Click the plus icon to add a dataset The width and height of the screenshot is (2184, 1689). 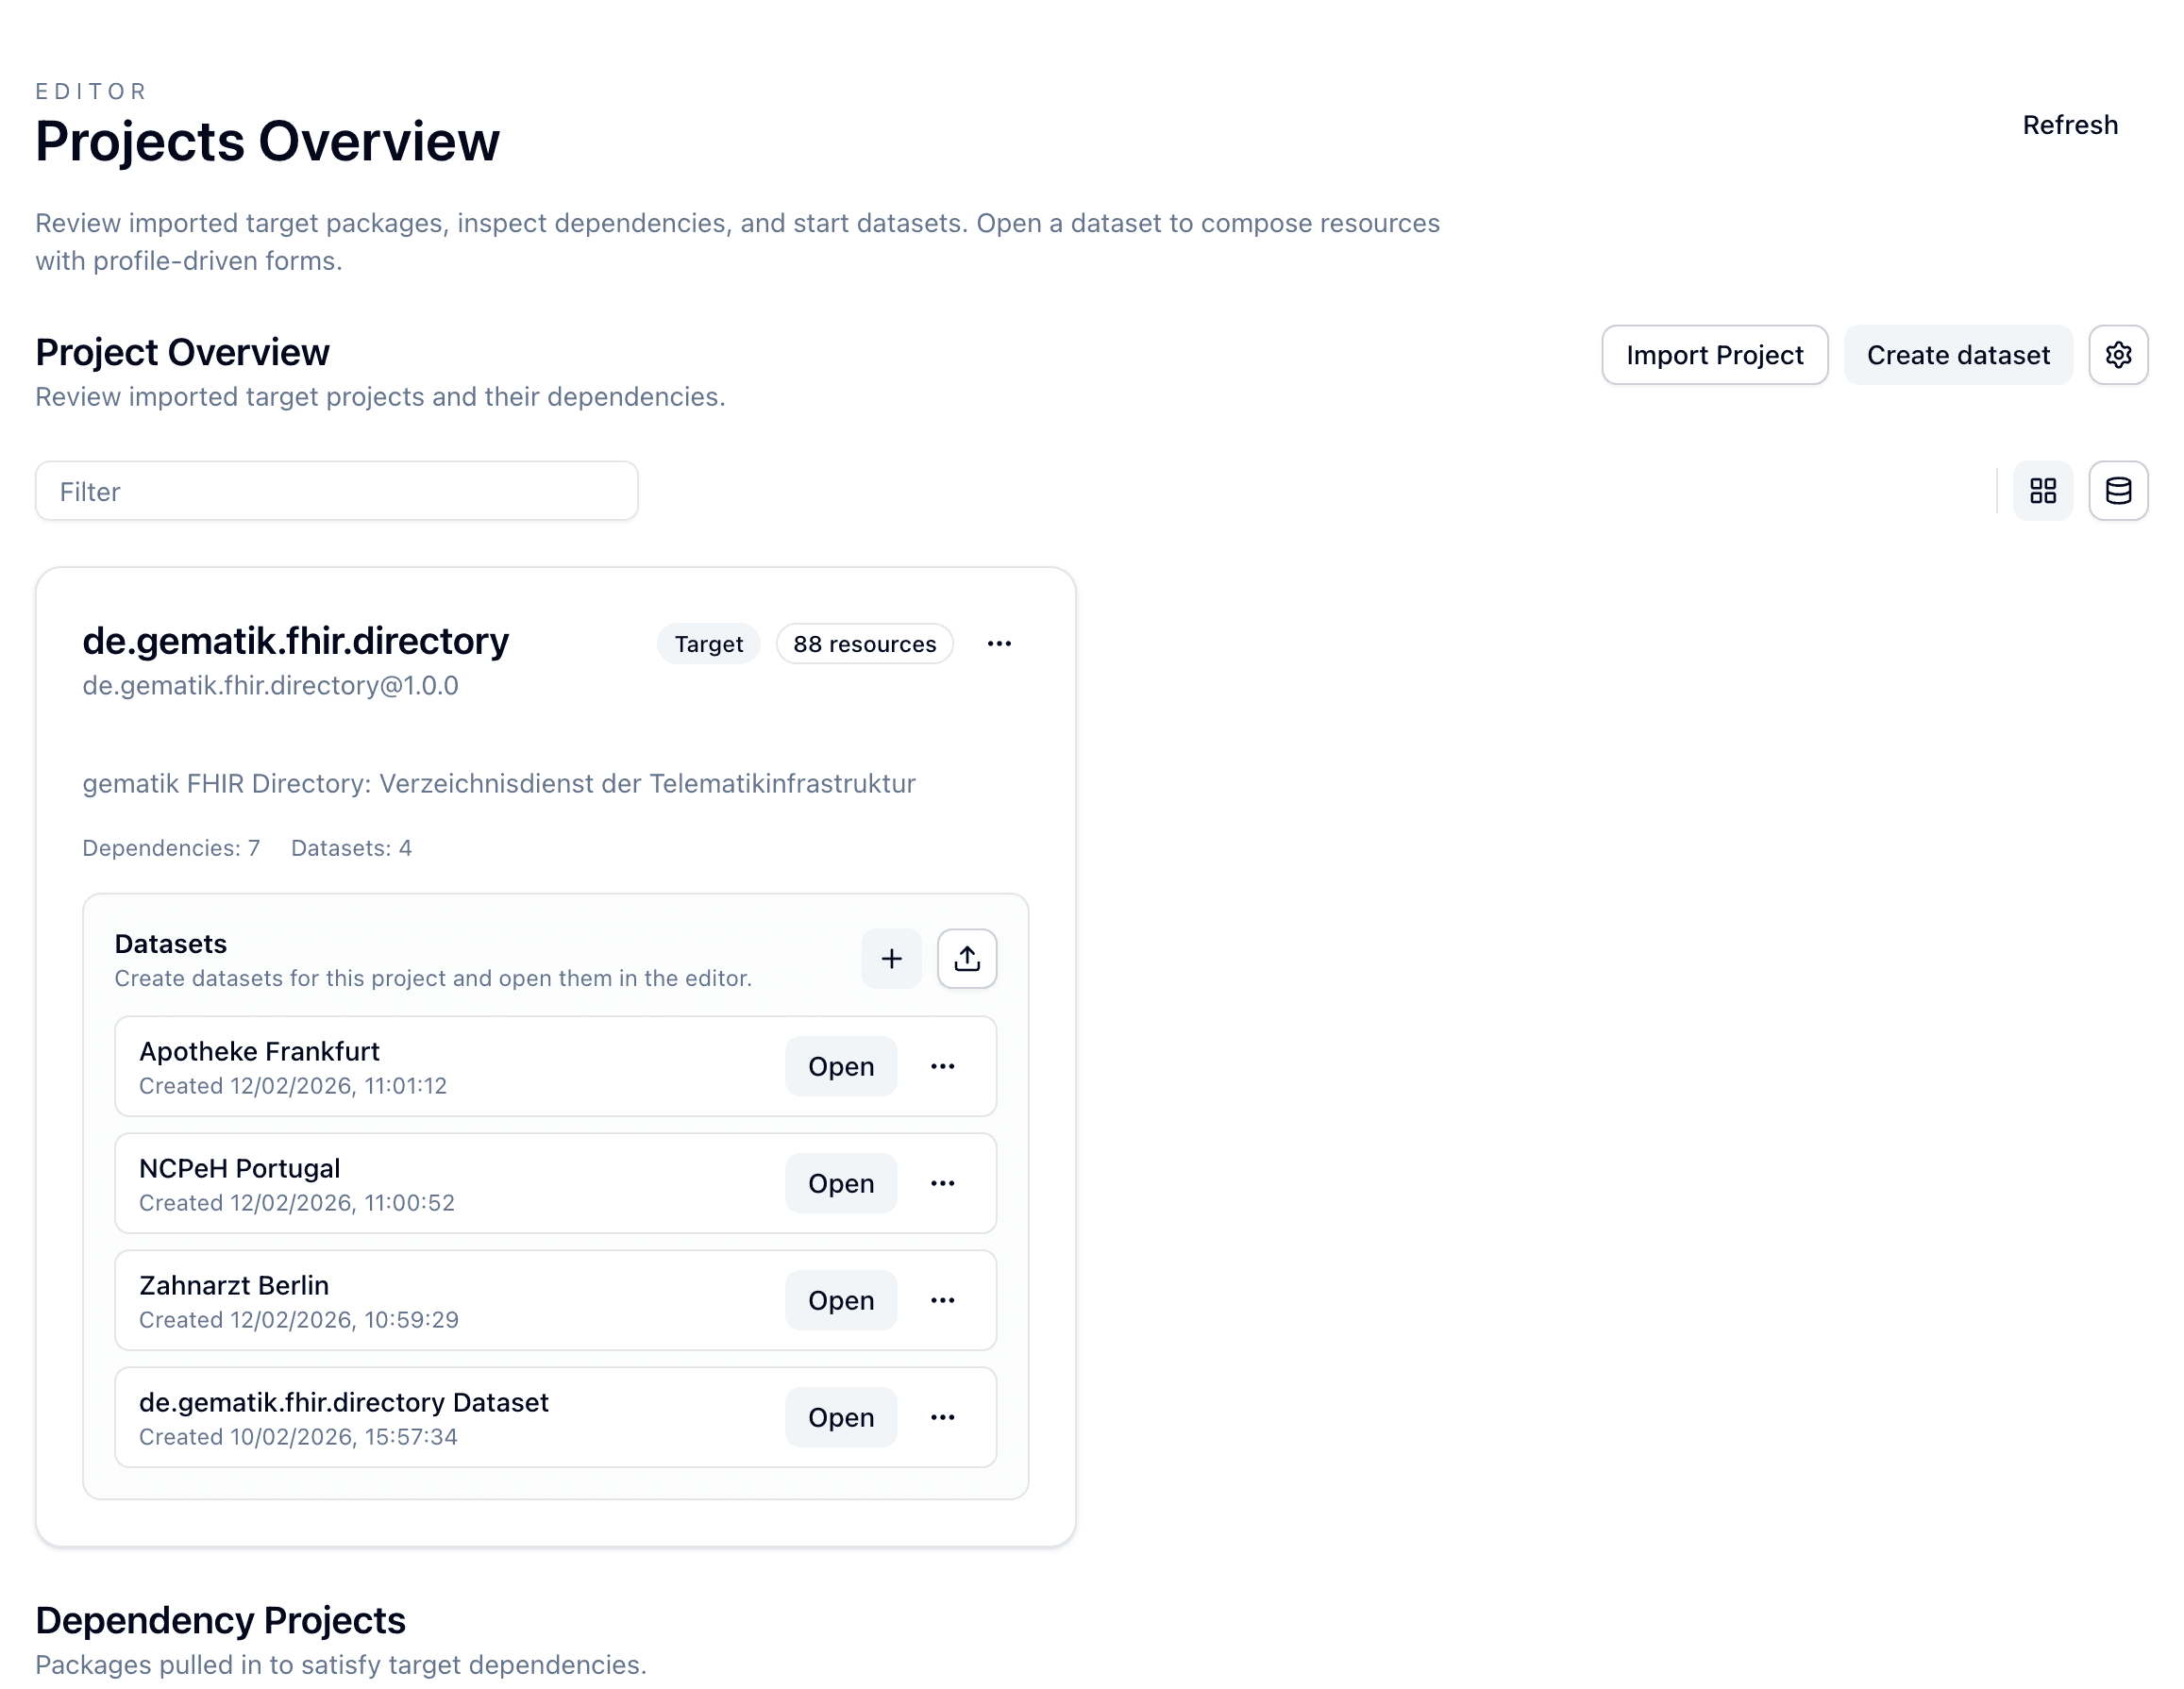[890, 958]
